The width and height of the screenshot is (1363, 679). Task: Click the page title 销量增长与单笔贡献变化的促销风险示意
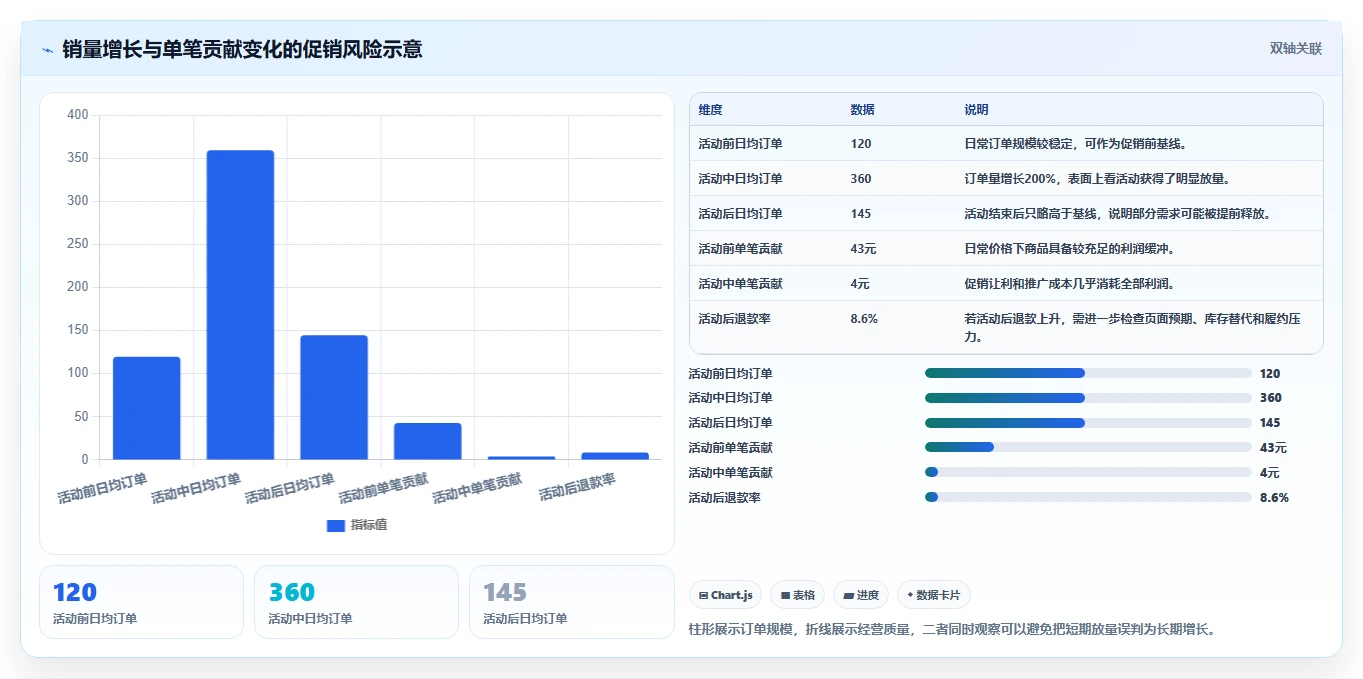242,49
